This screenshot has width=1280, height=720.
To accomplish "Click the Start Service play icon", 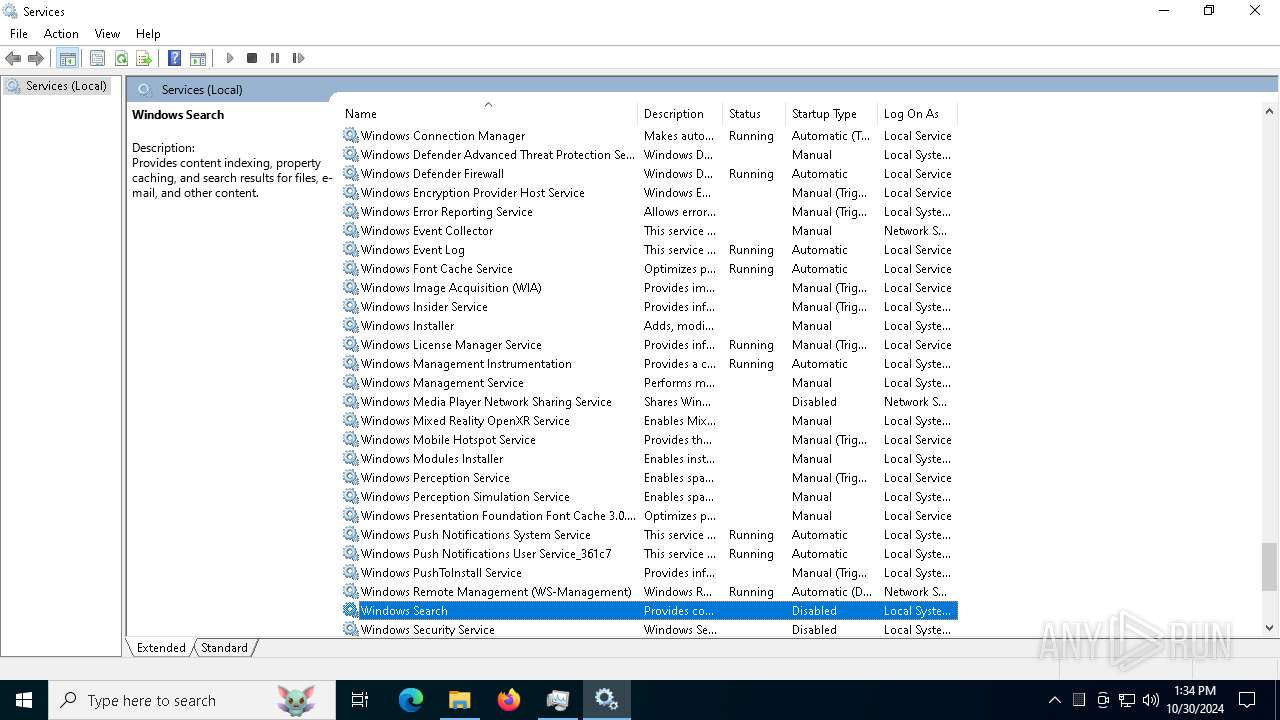I will (230, 58).
